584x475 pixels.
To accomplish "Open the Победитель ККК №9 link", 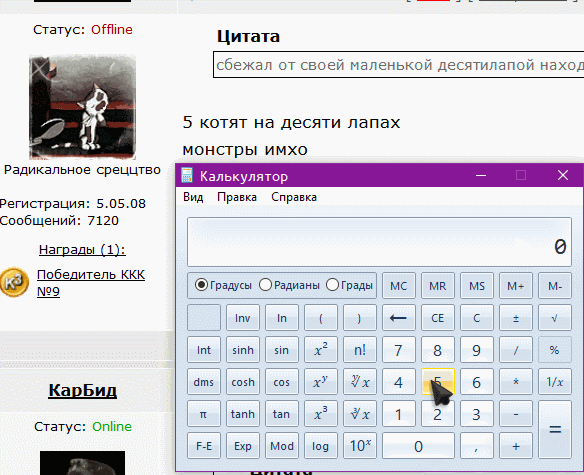I will (x=91, y=283).
